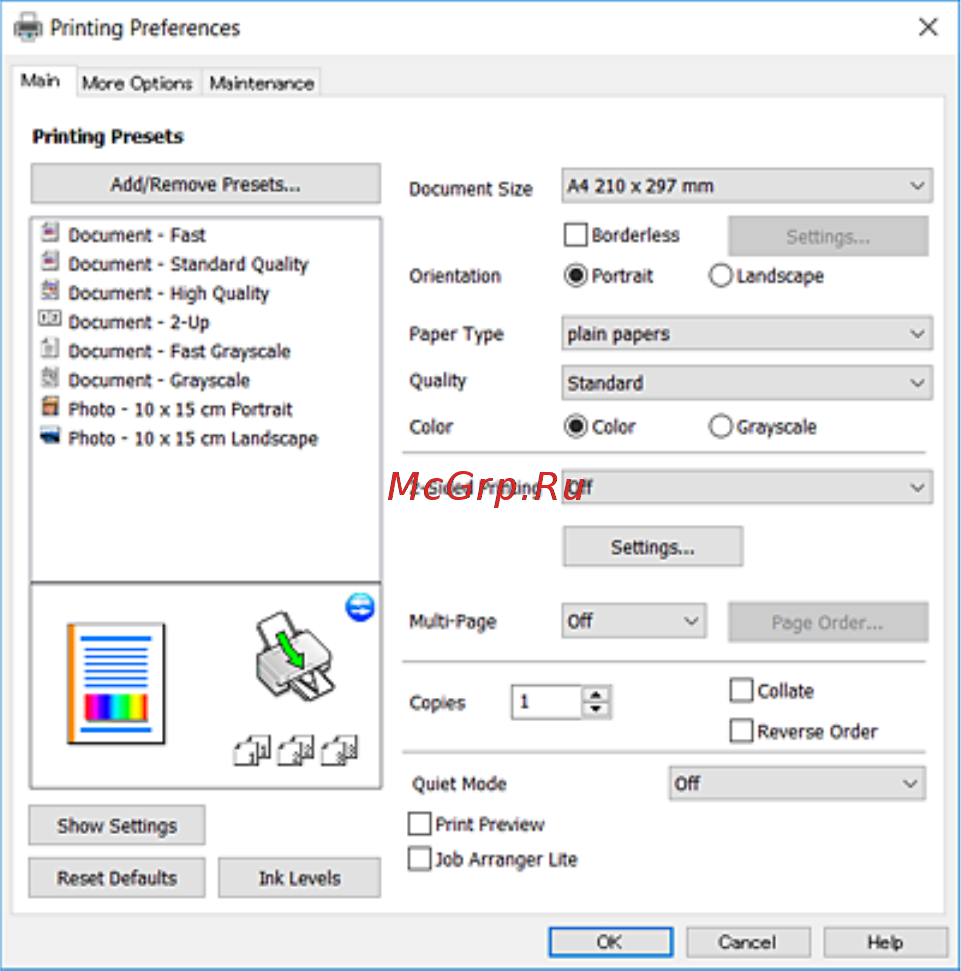Viewport: 961px width, 971px height.
Task: Click inside the Copies input field
Action: click(545, 701)
